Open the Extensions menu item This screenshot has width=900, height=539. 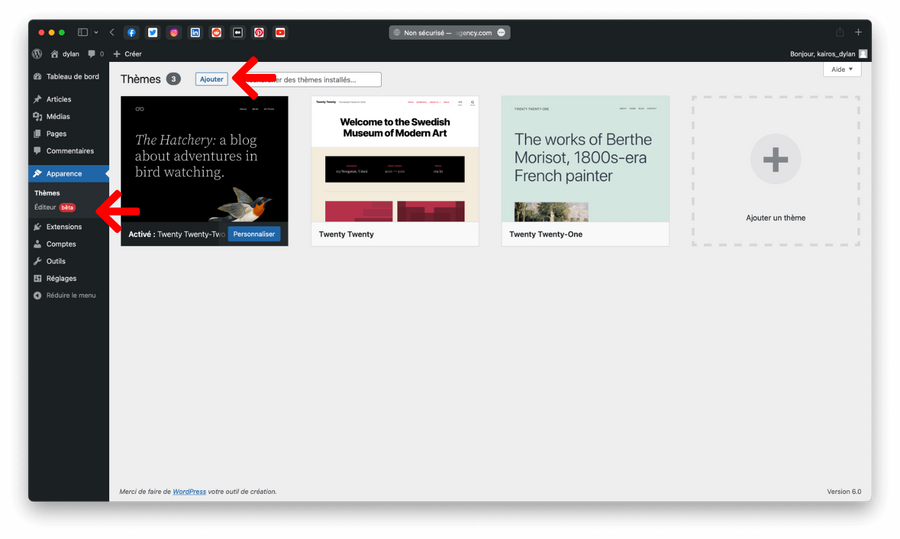[68, 227]
